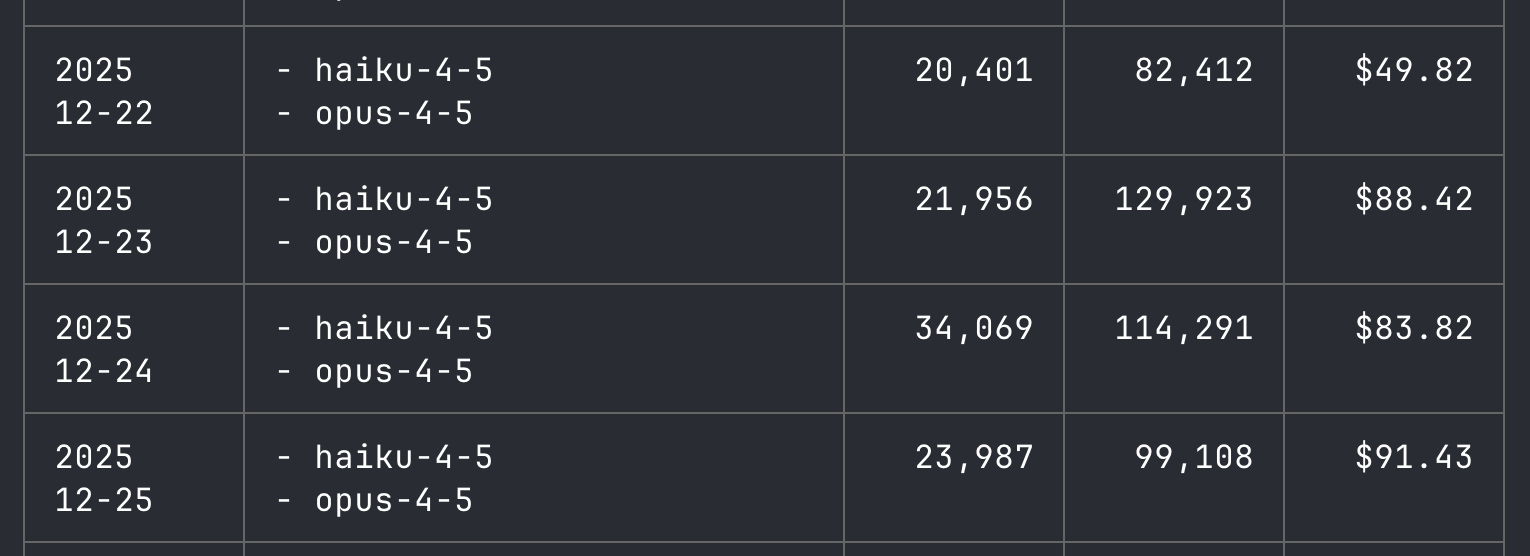Screen dimensions: 1530x556
Task: Select the 99,108 token value
Action: coord(1193,457)
